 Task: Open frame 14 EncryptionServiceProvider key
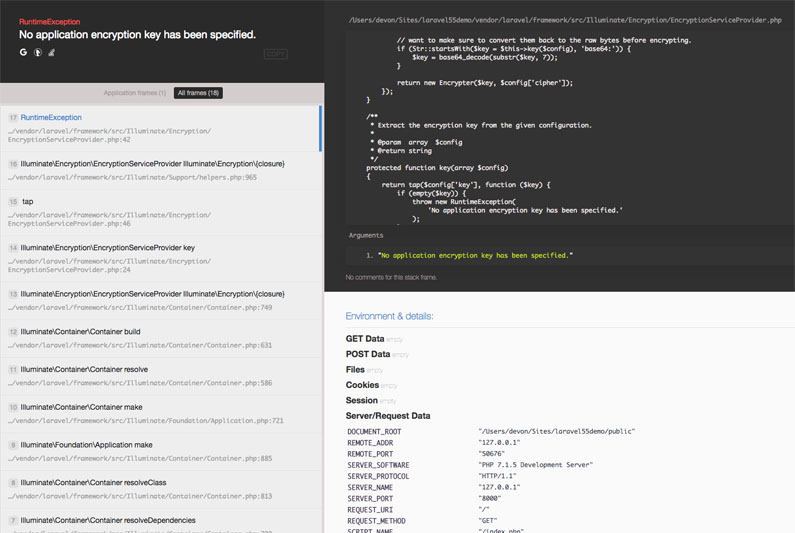tap(162, 259)
